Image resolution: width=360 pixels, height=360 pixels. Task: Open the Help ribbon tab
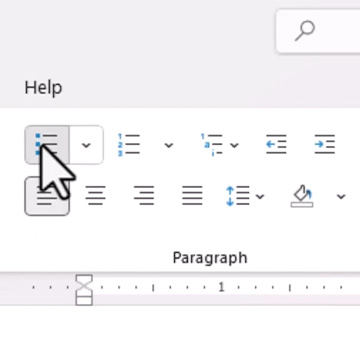tap(43, 88)
